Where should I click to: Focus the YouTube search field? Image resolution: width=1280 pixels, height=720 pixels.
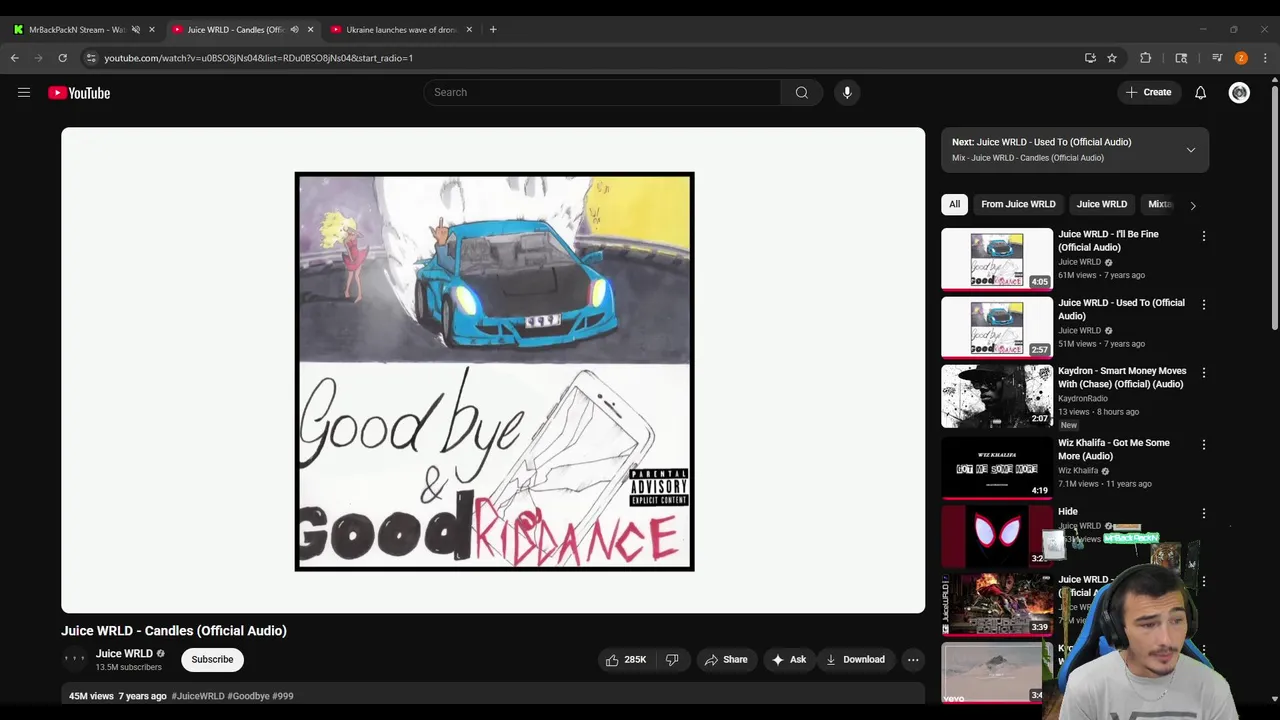[602, 93]
